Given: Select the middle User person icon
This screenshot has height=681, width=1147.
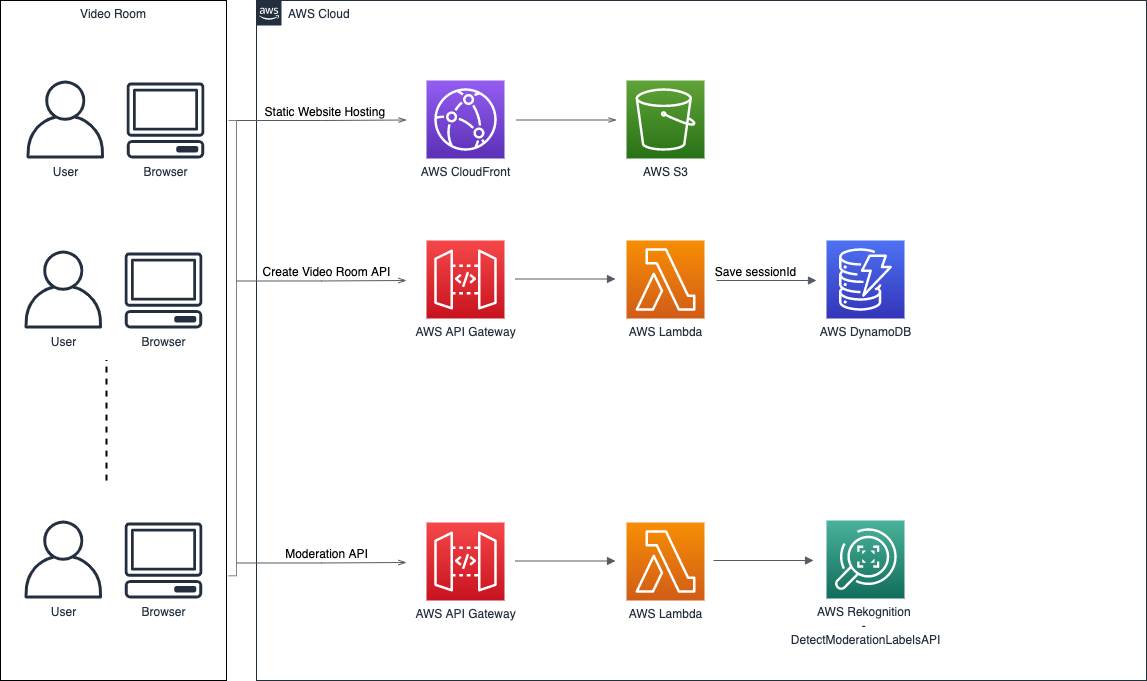Looking at the screenshot, I should 64,290.
